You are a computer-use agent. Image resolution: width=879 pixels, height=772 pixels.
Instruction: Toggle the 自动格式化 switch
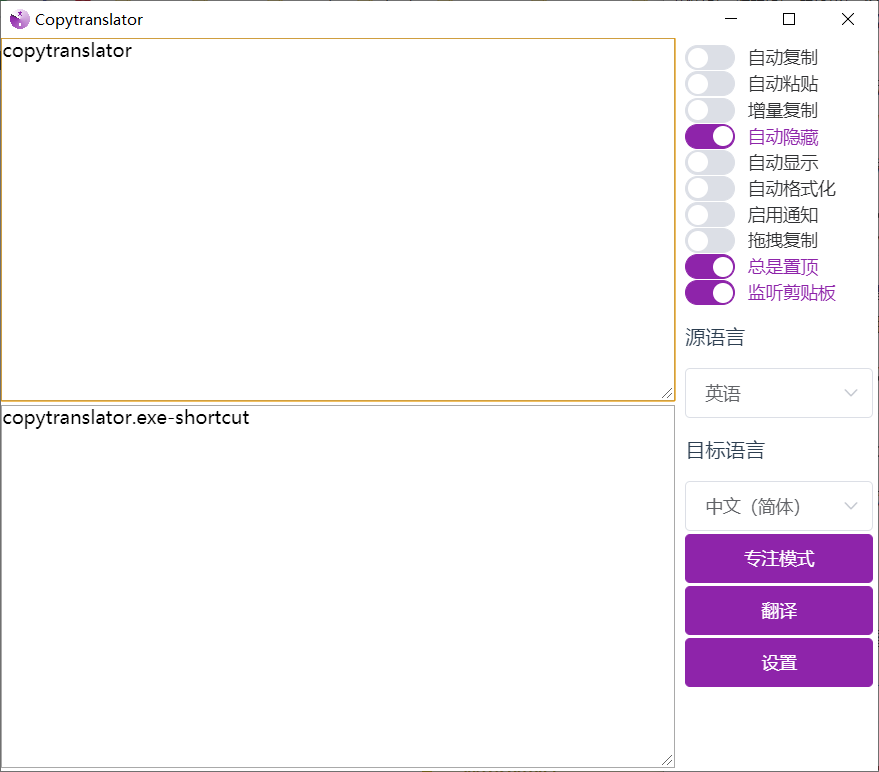pos(710,188)
